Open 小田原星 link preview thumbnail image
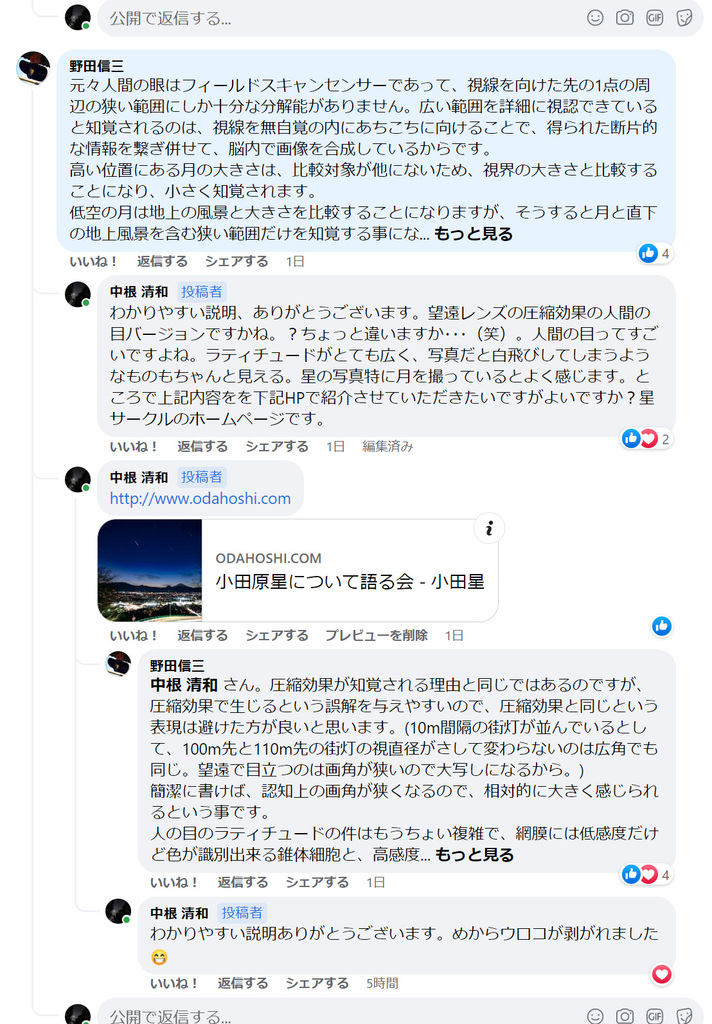 tap(150, 570)
